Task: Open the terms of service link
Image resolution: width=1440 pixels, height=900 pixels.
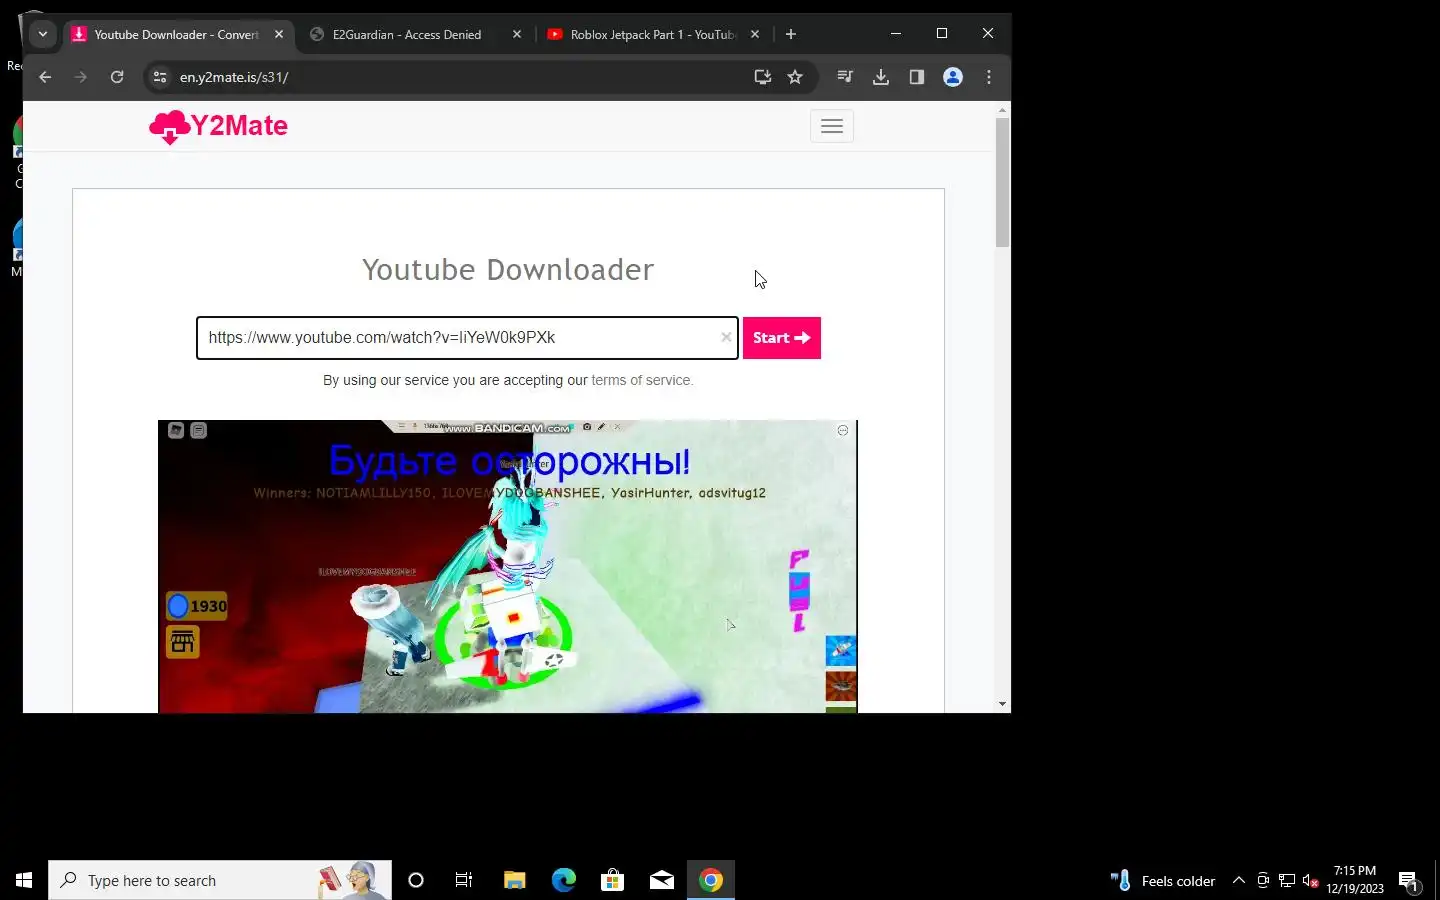Action: coord(641,381)
